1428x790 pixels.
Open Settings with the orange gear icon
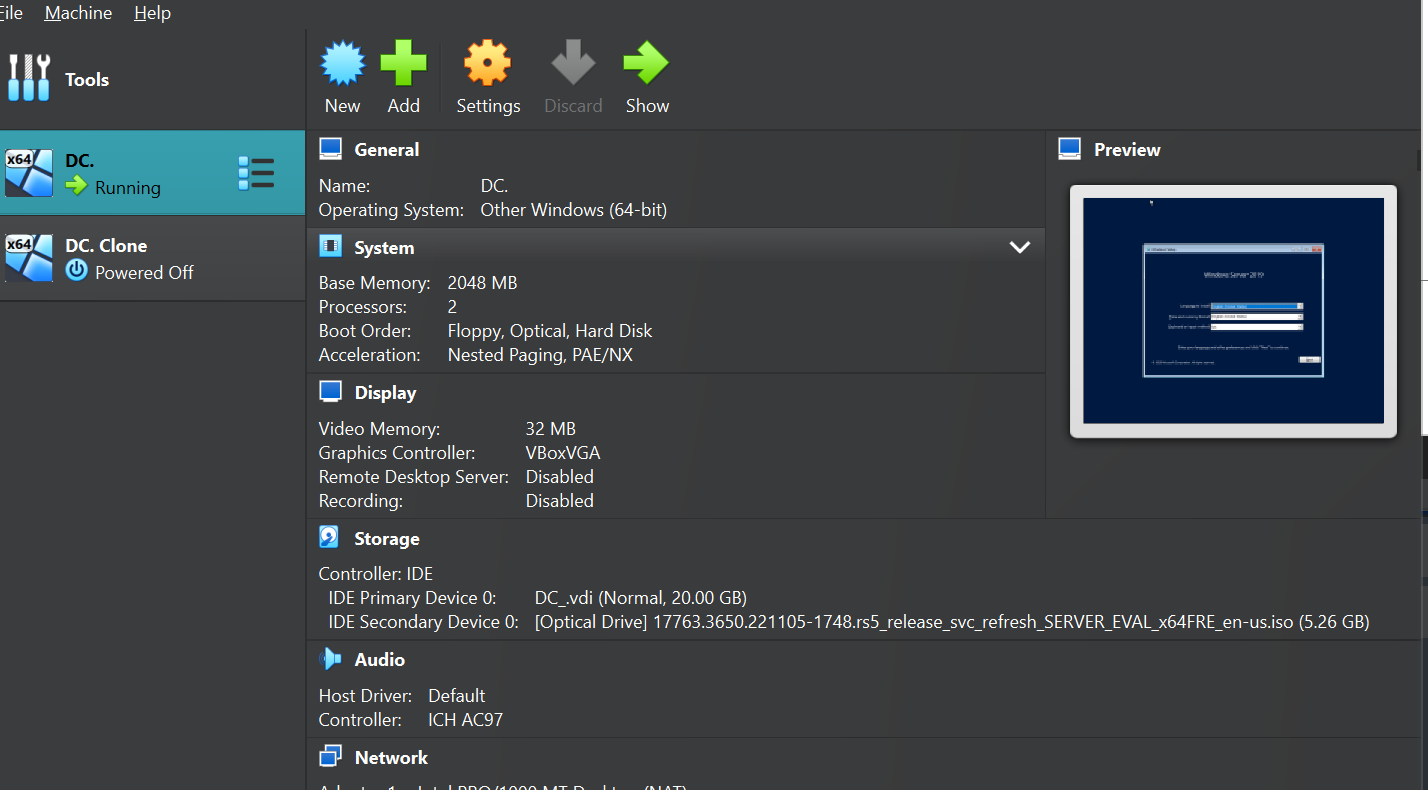(488, 63)
